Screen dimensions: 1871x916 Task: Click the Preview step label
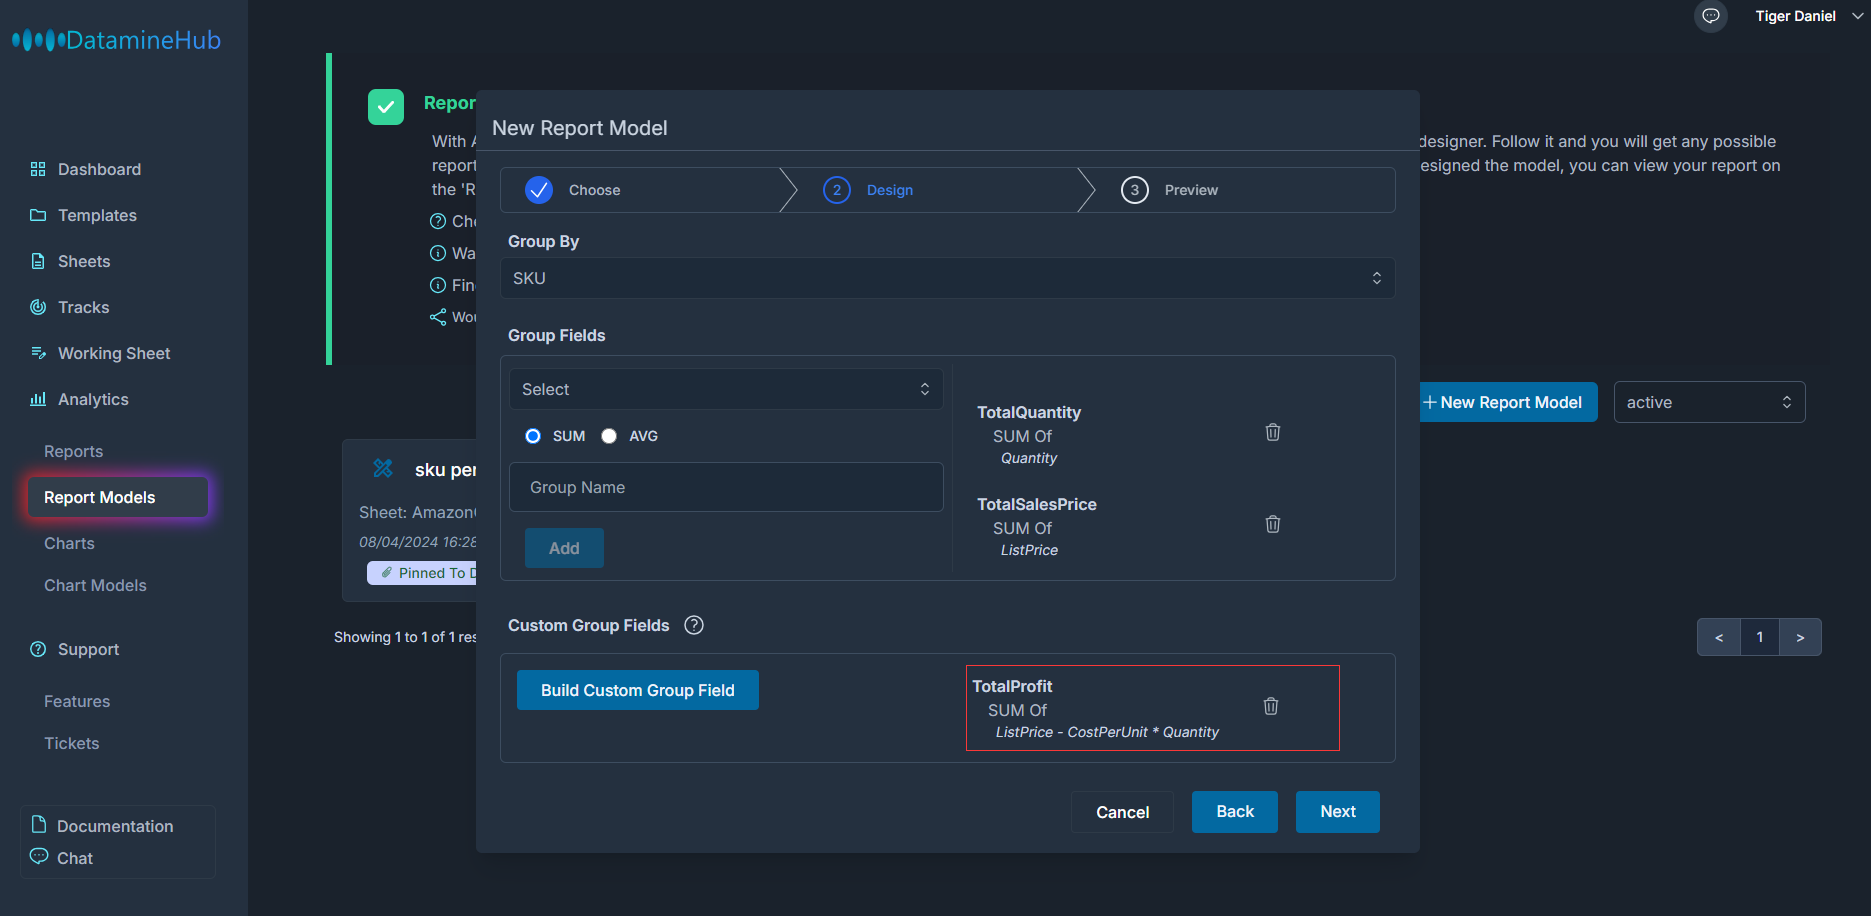1191,190
